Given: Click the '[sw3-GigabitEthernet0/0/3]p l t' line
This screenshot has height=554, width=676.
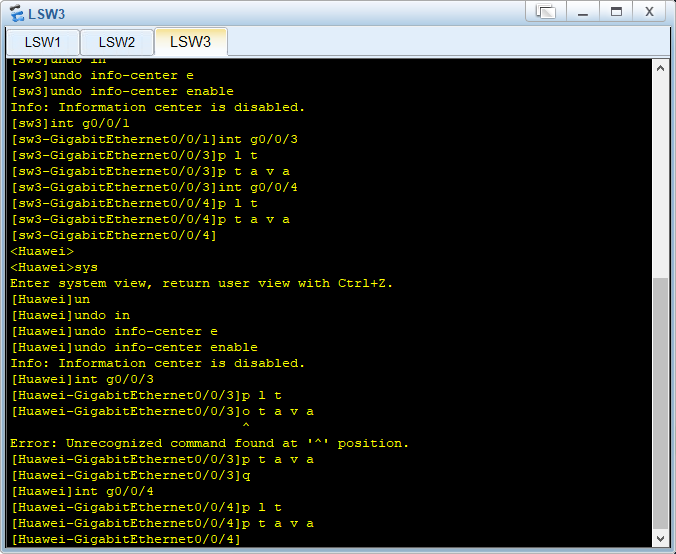Looking at the screenshot, I should (134, 155).
